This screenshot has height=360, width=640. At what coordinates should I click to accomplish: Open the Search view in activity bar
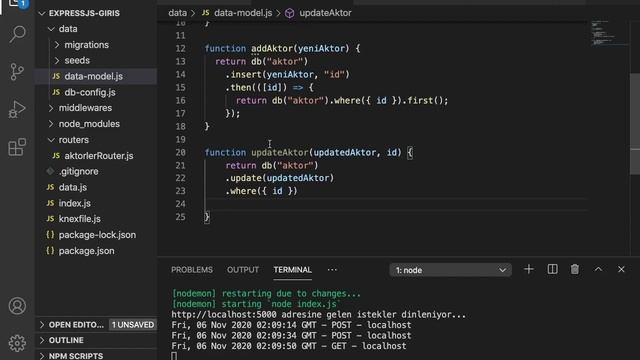17,34
